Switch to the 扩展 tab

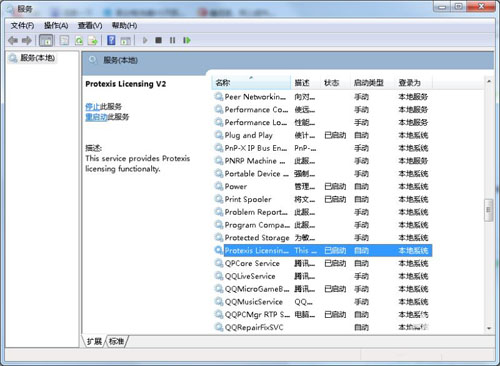click(94, 341)
